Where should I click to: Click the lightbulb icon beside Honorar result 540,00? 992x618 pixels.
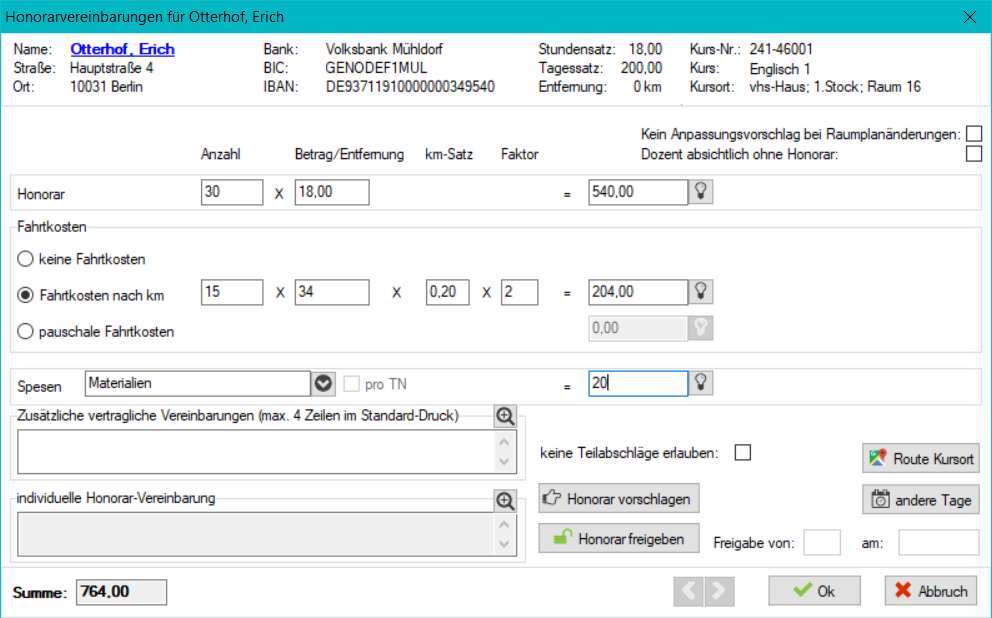[701, 192]
